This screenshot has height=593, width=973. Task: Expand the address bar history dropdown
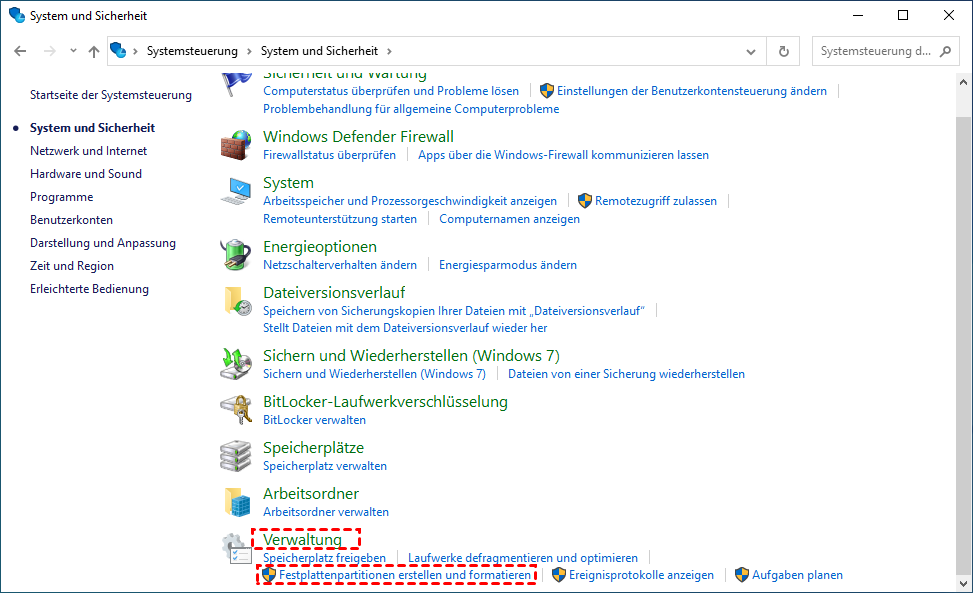click(751, 51)
